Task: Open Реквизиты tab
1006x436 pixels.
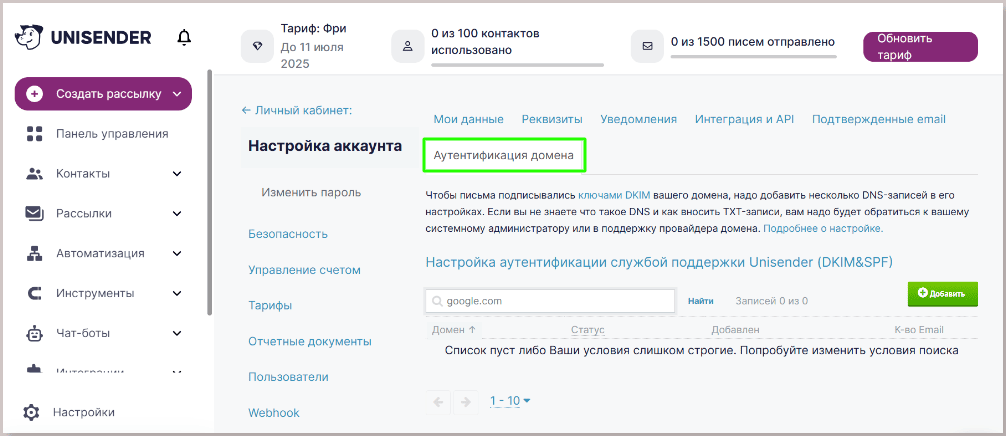Action: pyautogui.click(x=552, y=119)
